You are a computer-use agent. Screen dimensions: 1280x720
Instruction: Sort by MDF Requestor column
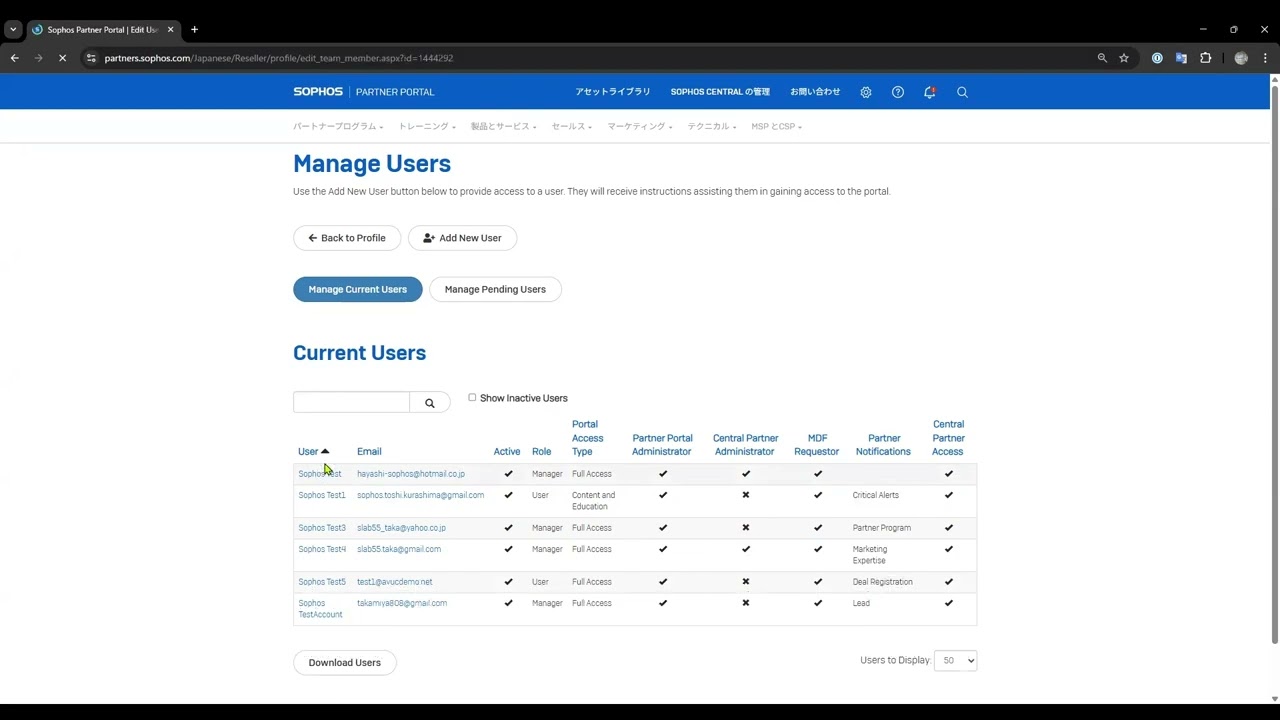(817, 445)
